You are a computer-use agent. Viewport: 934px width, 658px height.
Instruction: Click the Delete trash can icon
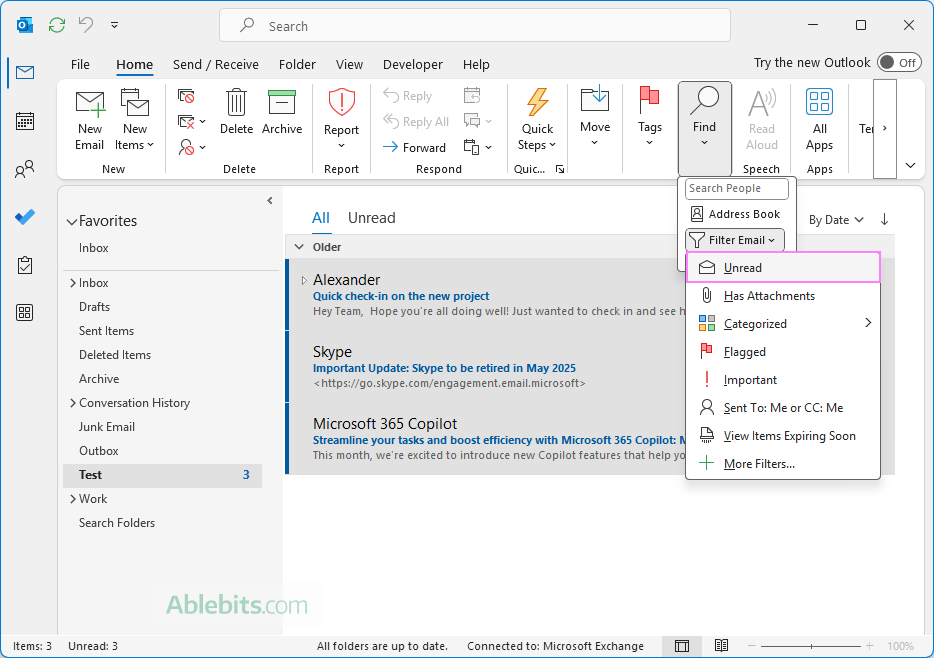(236, 104)
